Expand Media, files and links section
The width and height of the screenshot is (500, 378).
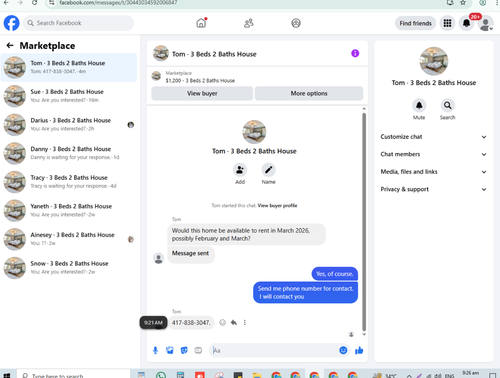point(433,172)
